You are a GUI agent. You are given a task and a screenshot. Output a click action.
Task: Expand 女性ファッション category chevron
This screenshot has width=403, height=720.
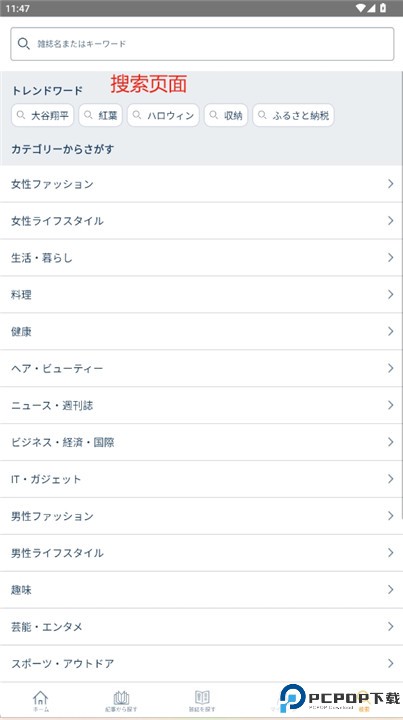[x=391, y=184]
